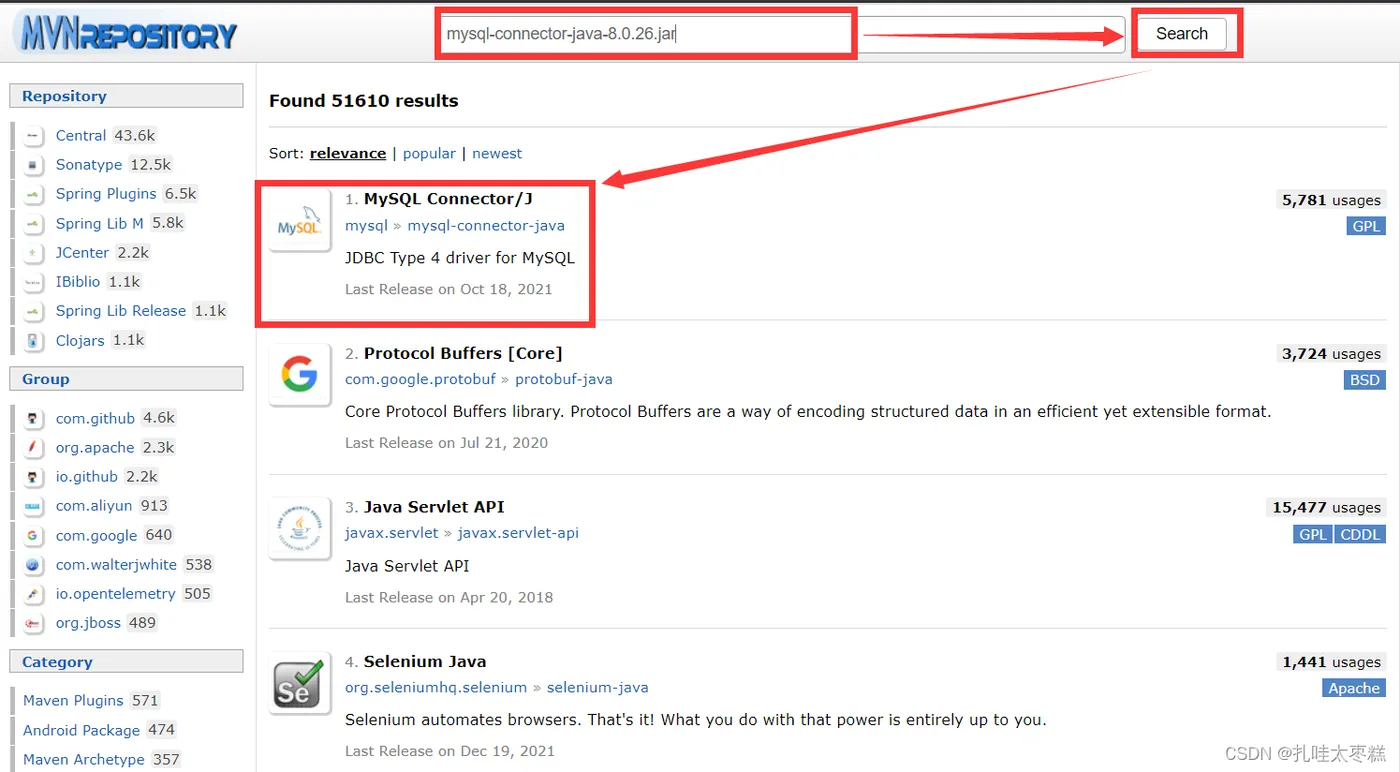Click the JCenter repository icon
This screenshot has height=772, width=1400.
[34, 253]
